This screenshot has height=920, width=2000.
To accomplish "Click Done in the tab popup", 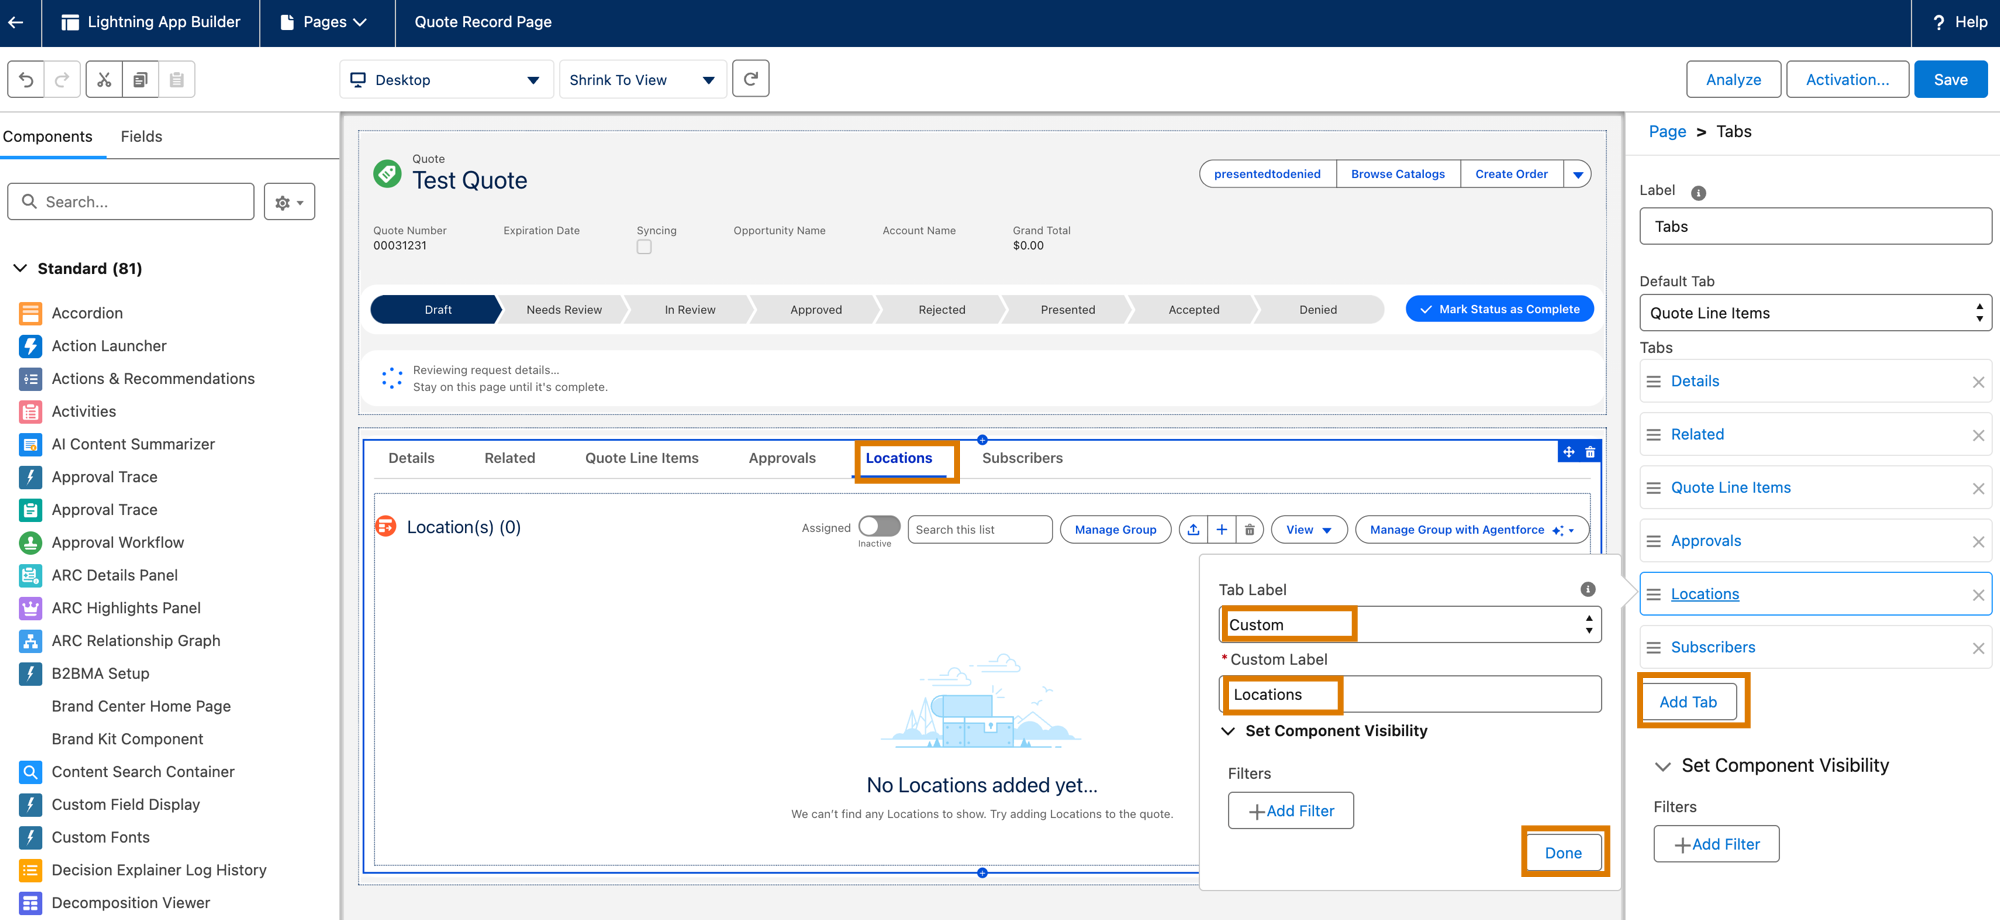I will coord(1563,853).
